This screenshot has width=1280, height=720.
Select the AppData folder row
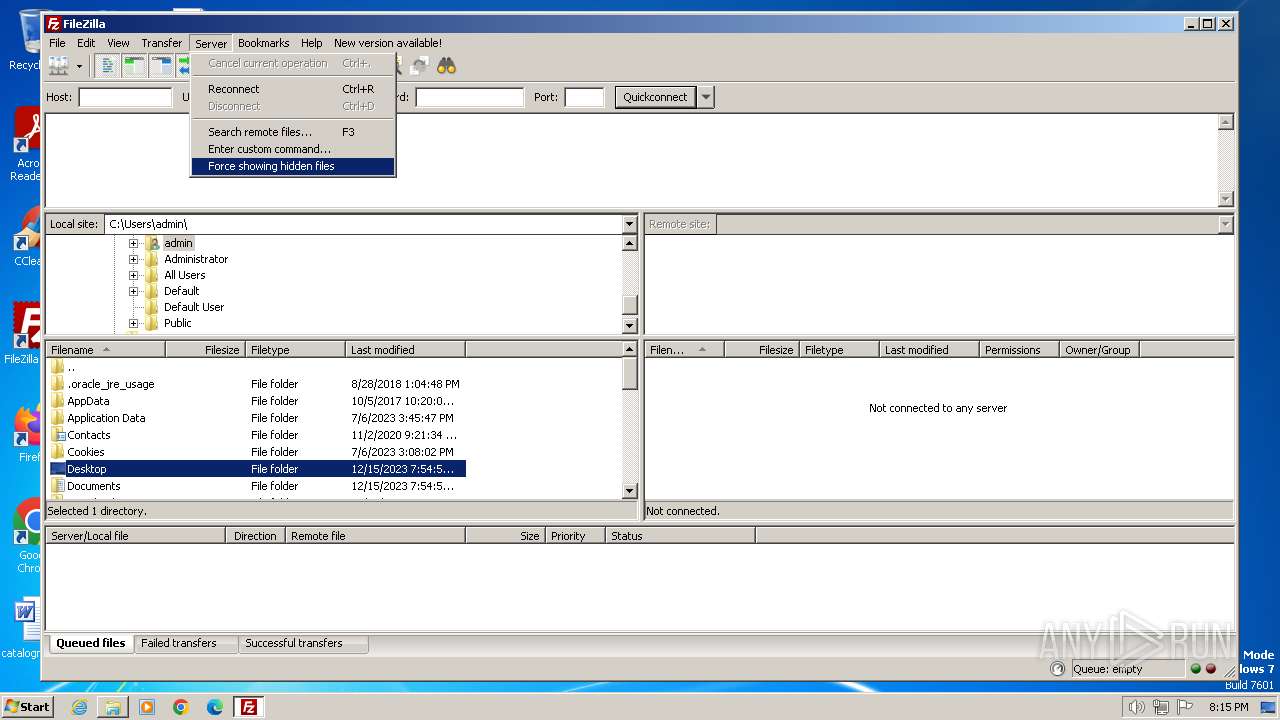(255, 401)
